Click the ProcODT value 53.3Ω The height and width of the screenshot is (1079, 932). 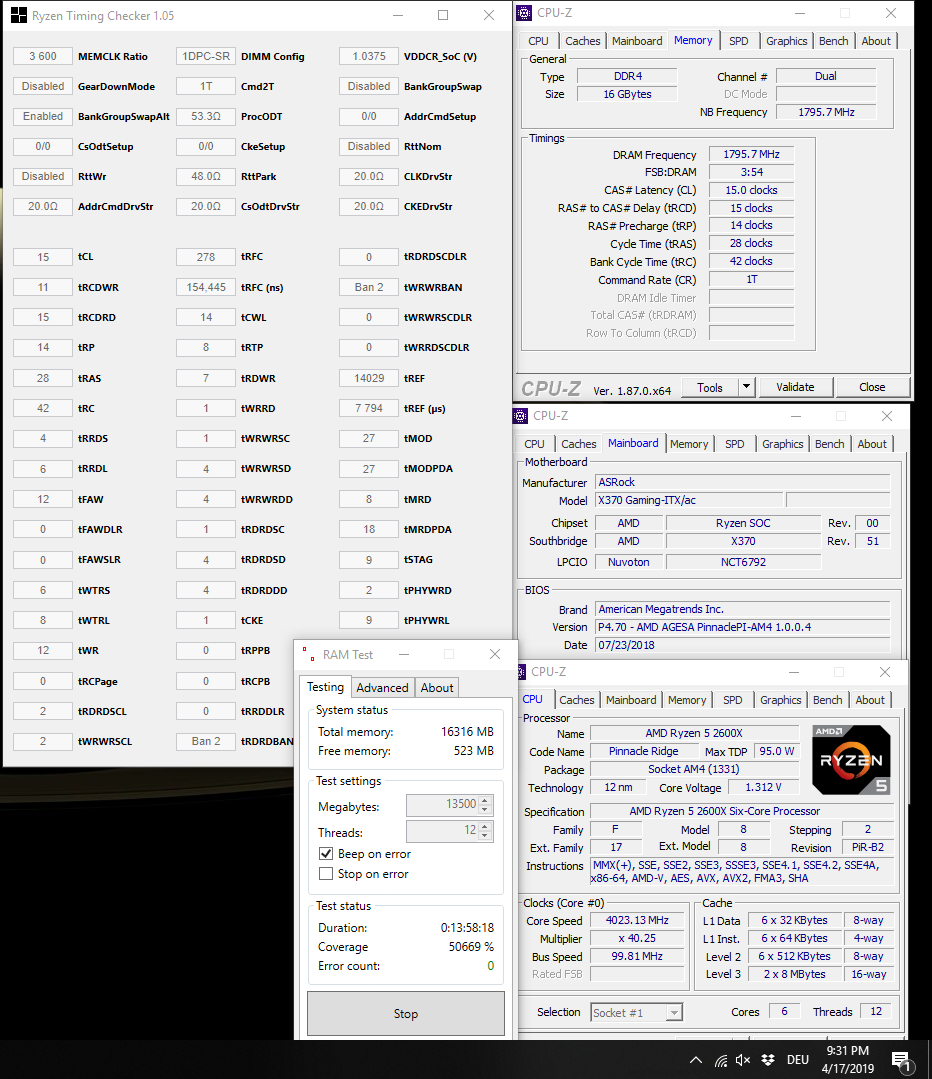pos(206,116)
